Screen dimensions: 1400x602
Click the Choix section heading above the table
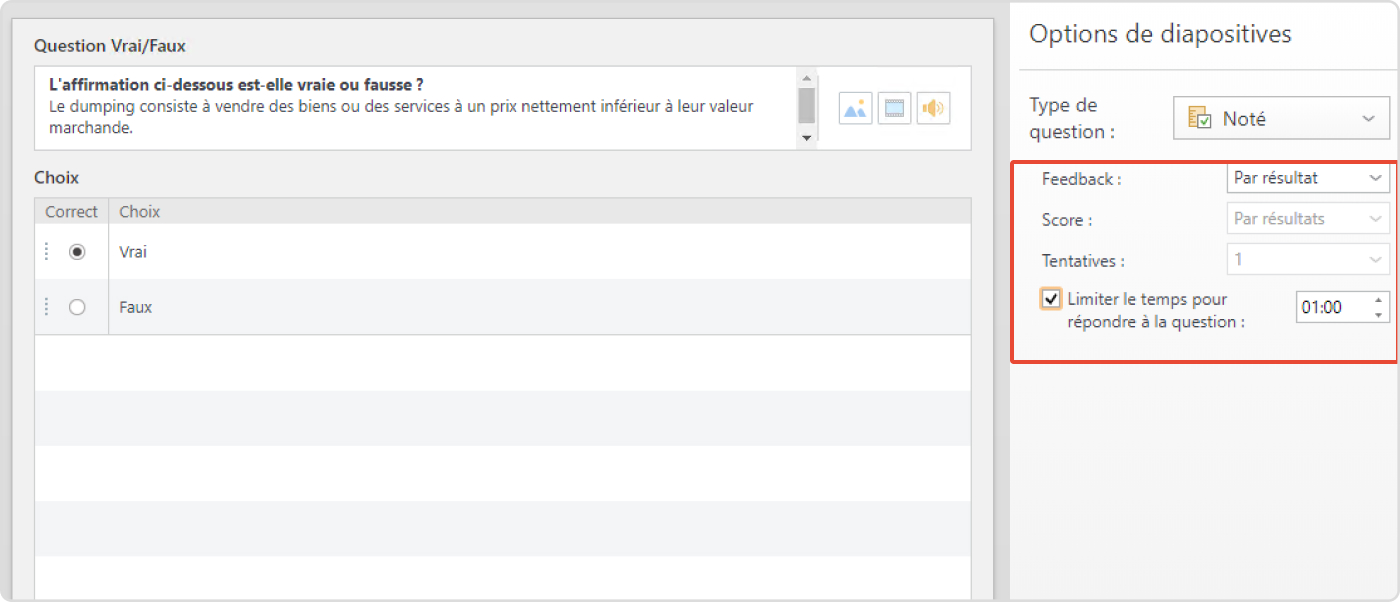click(x=56, y=178)
